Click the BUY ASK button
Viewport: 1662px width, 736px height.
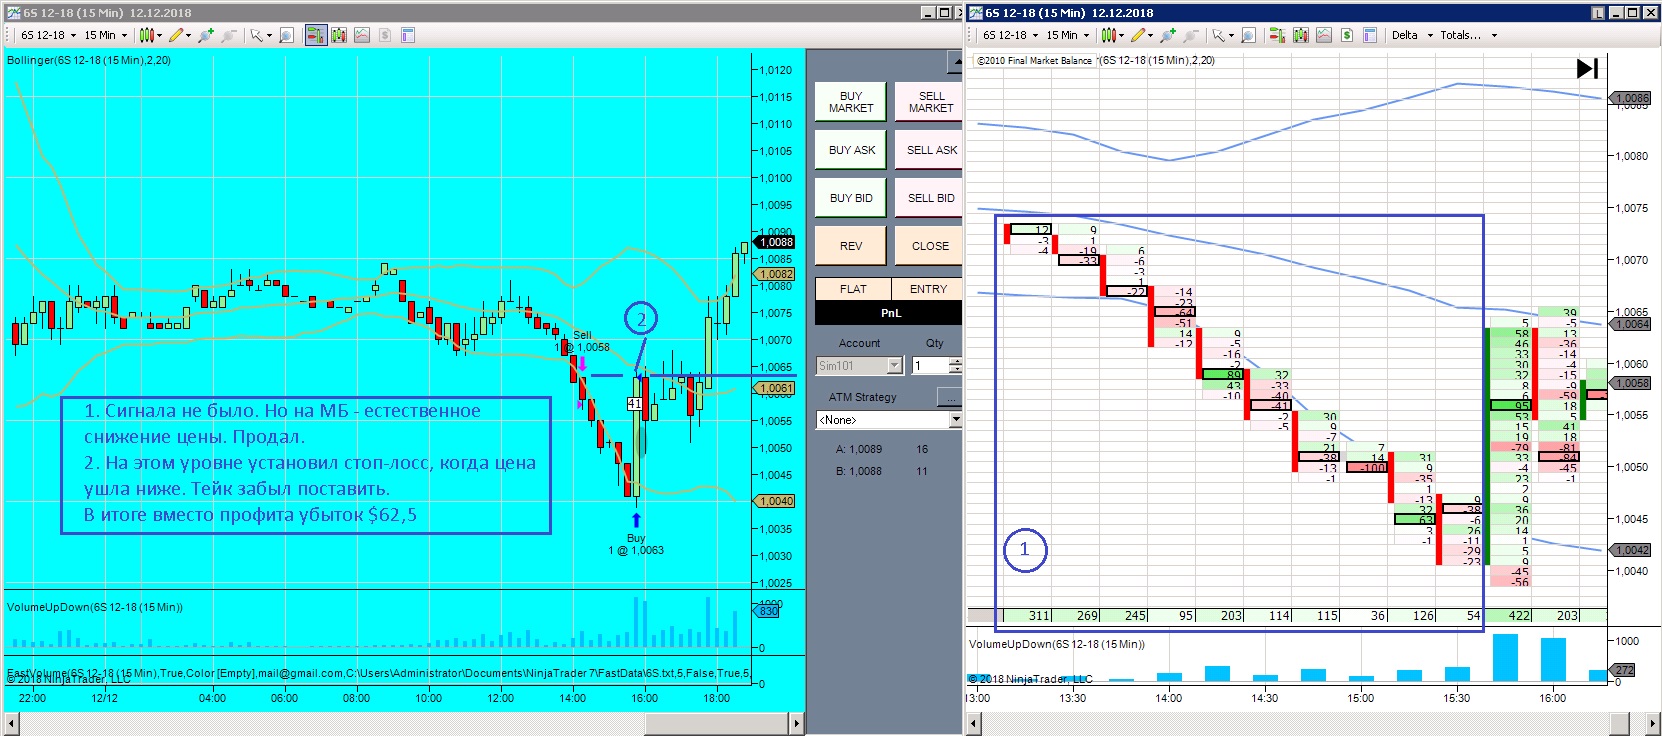pyautogui.click(x=851, y=150)
